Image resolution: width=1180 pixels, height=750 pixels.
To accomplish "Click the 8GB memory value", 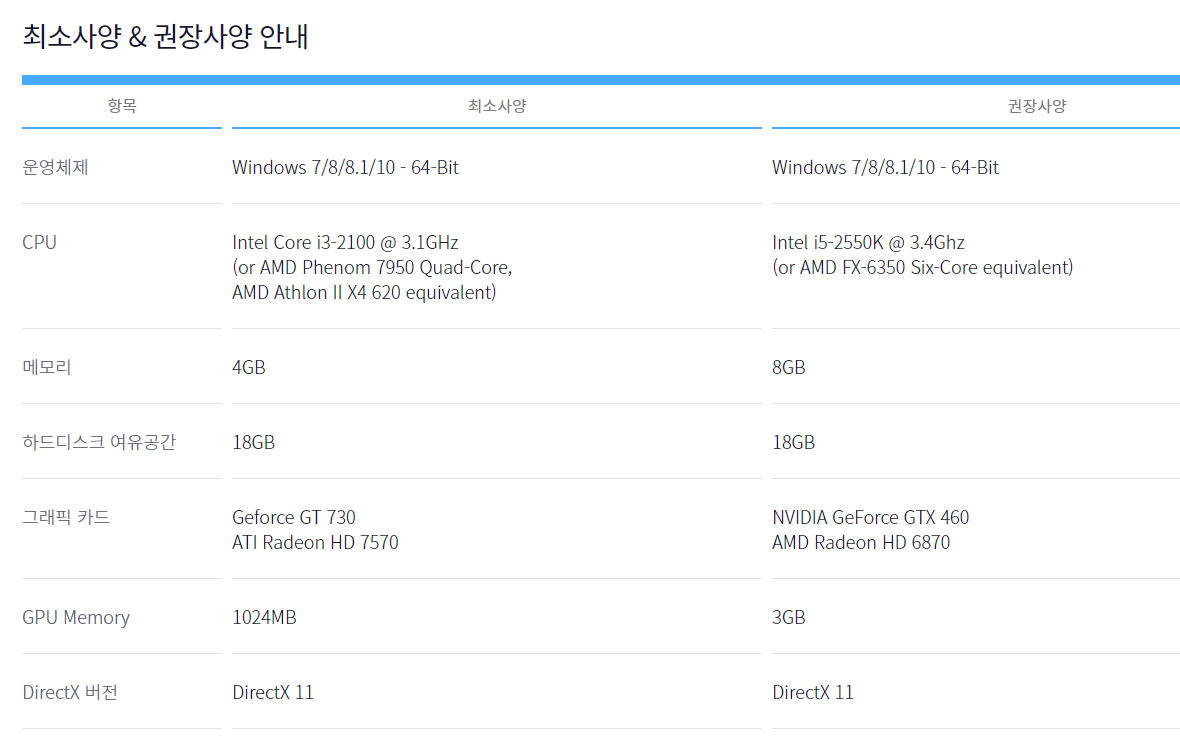I will [789, 367].
